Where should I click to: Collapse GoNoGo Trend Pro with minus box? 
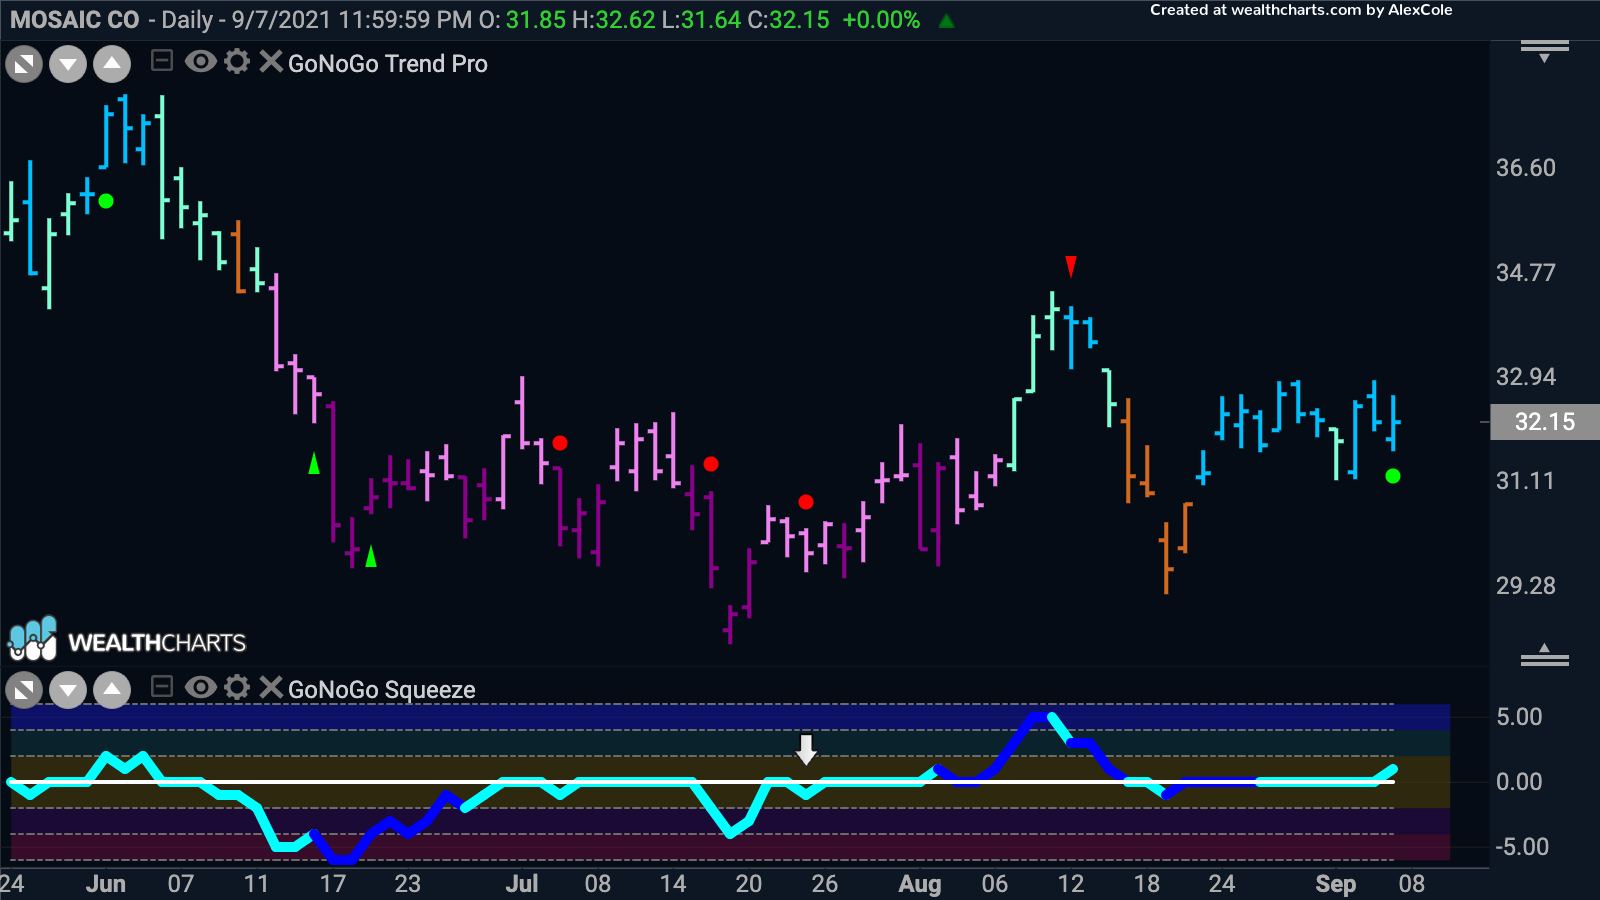click(161, 62)
